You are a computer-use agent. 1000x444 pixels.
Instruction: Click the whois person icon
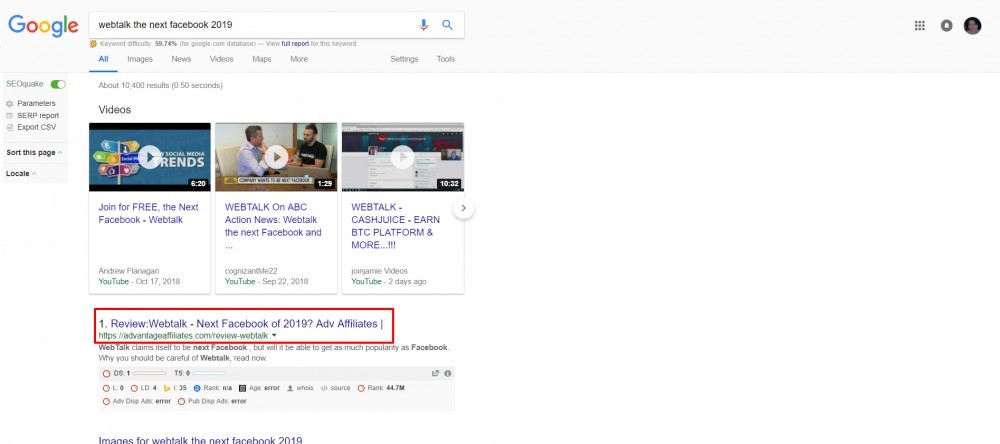click(x=290, y=388)
